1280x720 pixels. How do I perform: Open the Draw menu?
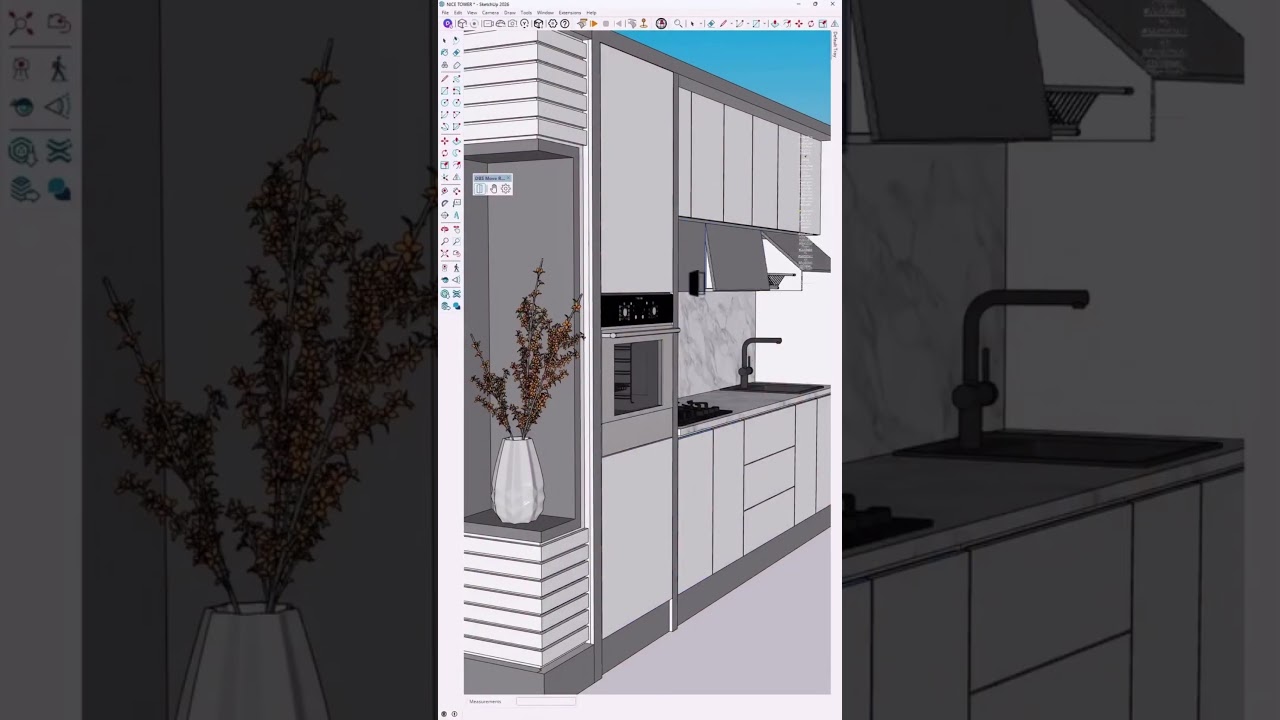coord(510,13)
